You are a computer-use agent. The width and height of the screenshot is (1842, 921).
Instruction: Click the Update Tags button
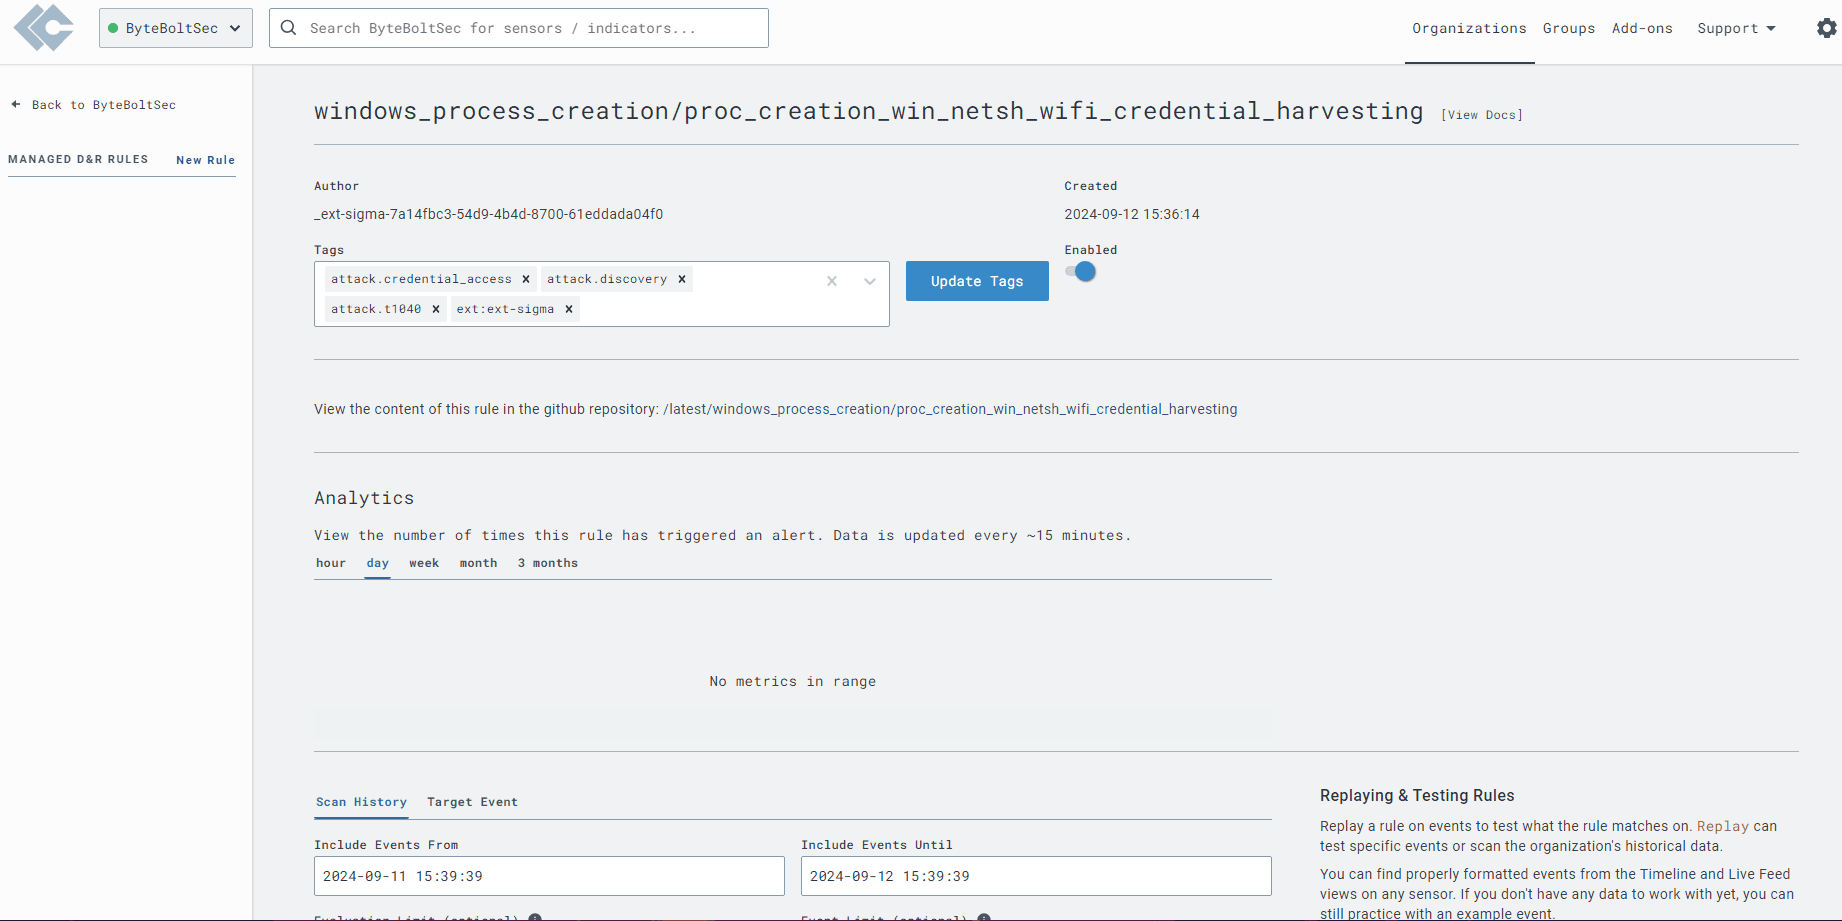coord(977,281)
